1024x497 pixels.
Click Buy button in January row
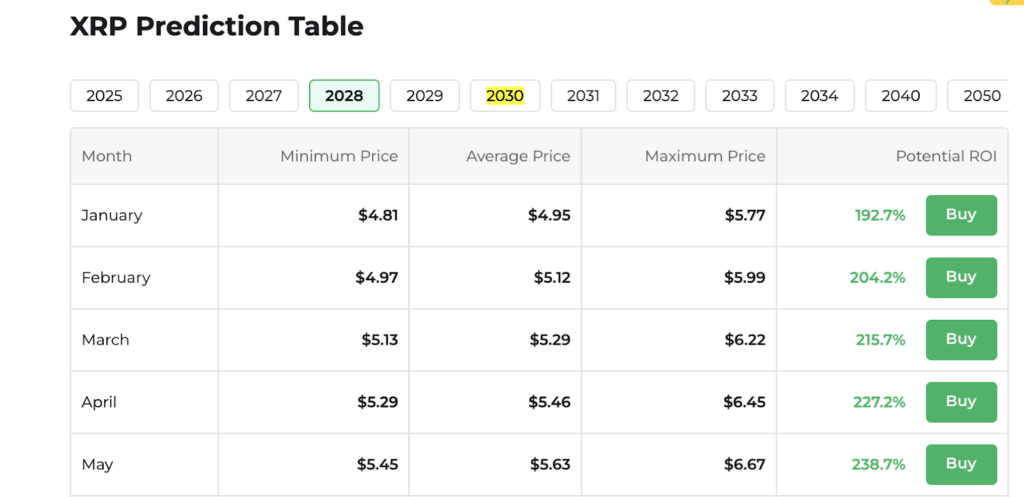click(x=960, y=215)
